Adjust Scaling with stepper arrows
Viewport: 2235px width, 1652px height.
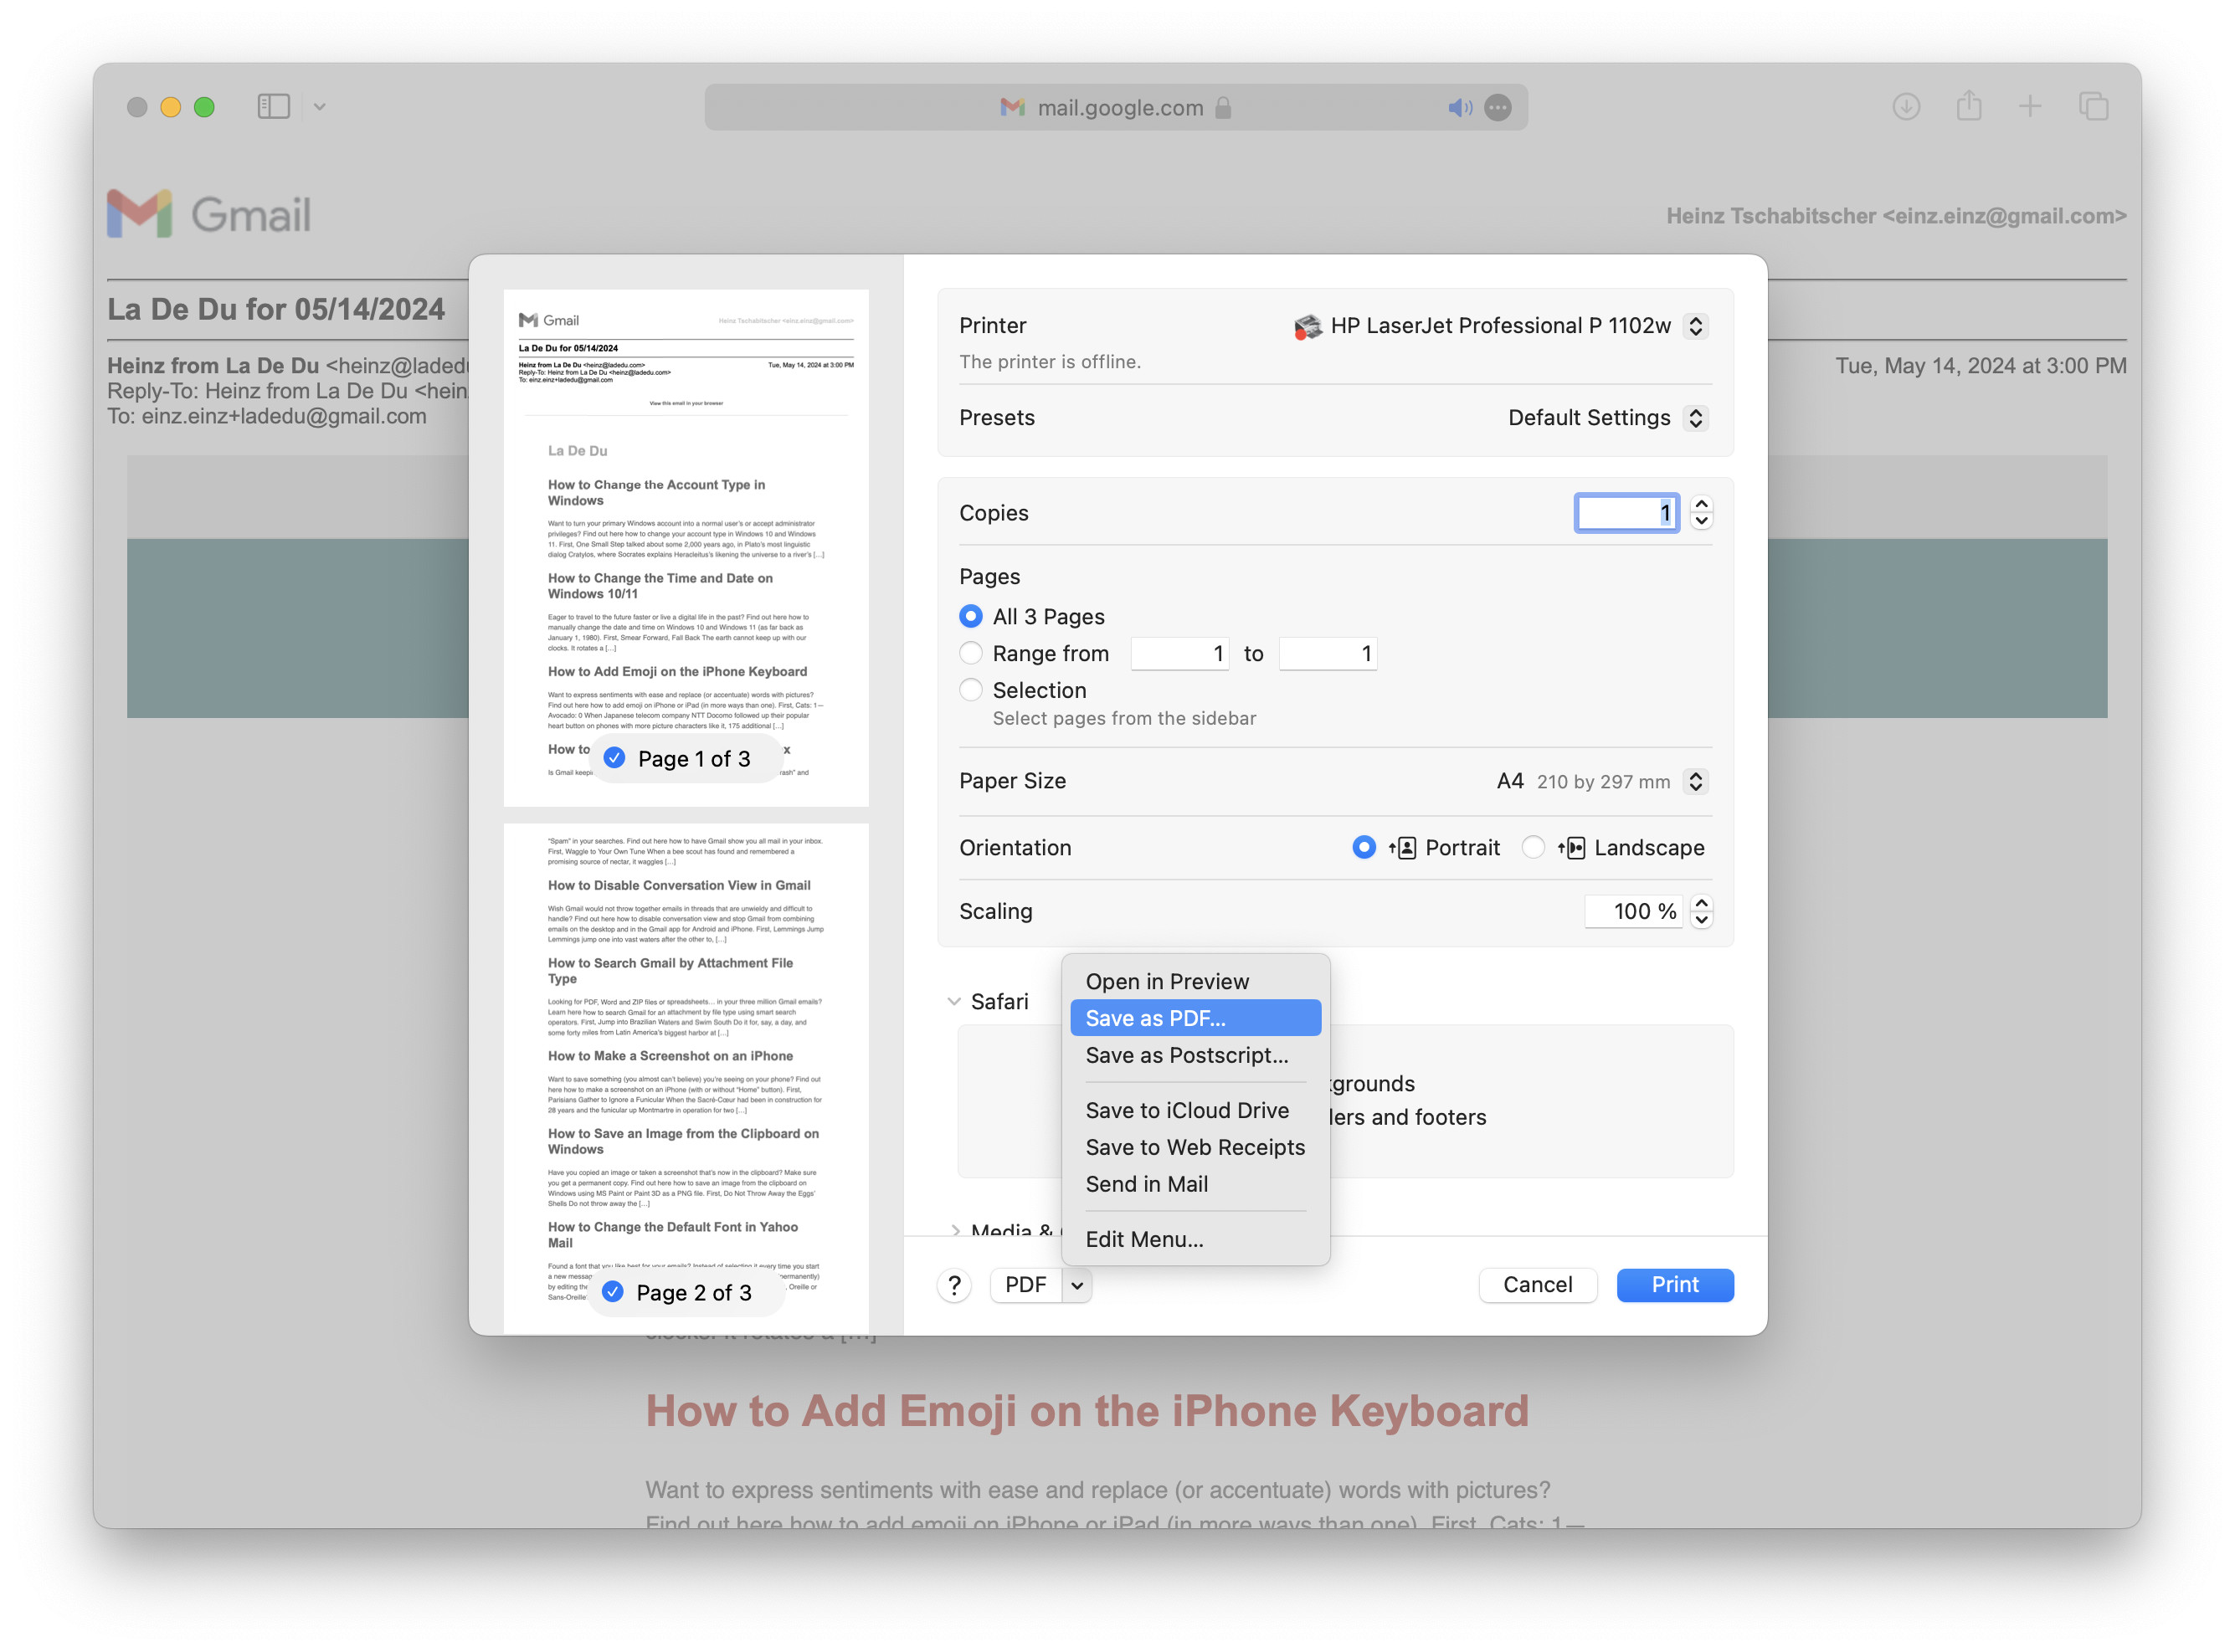(1700, 911)
